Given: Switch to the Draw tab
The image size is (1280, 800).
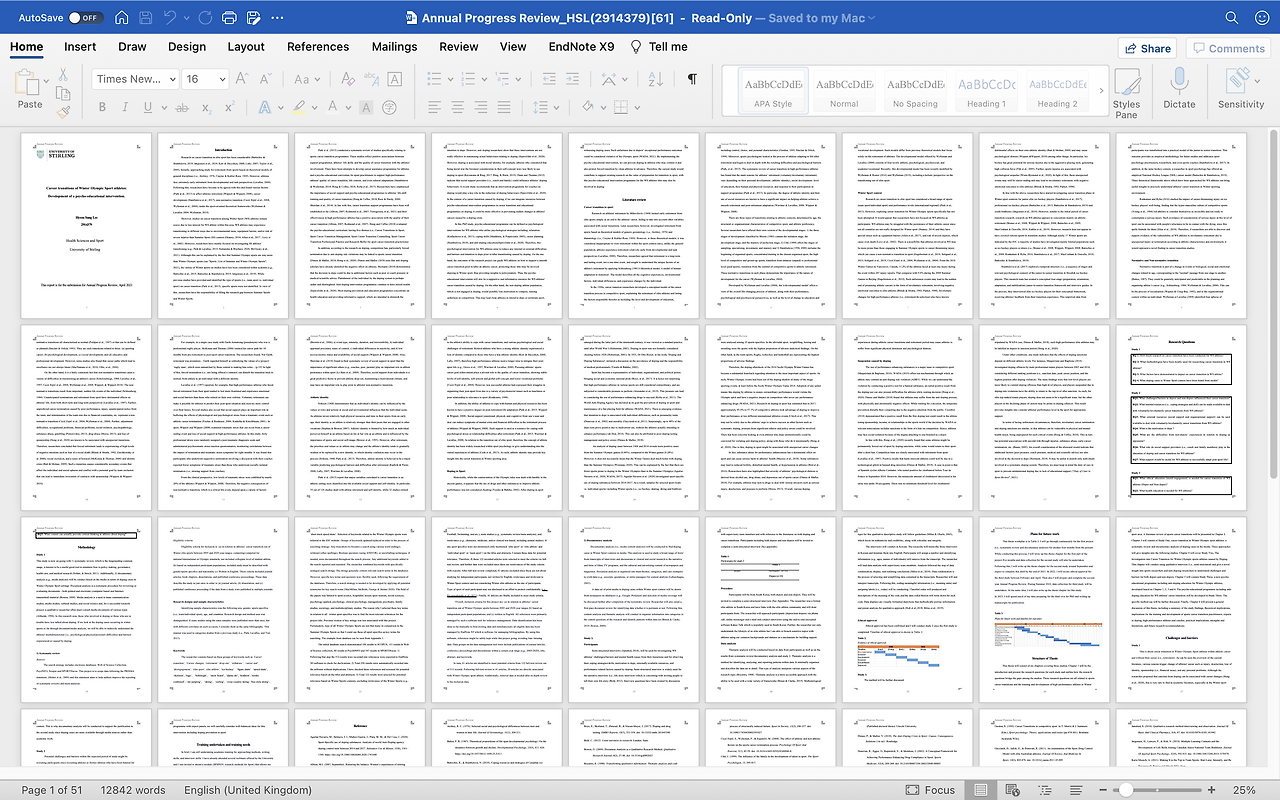Looking at the screenshot, I should tap(132, 46).
